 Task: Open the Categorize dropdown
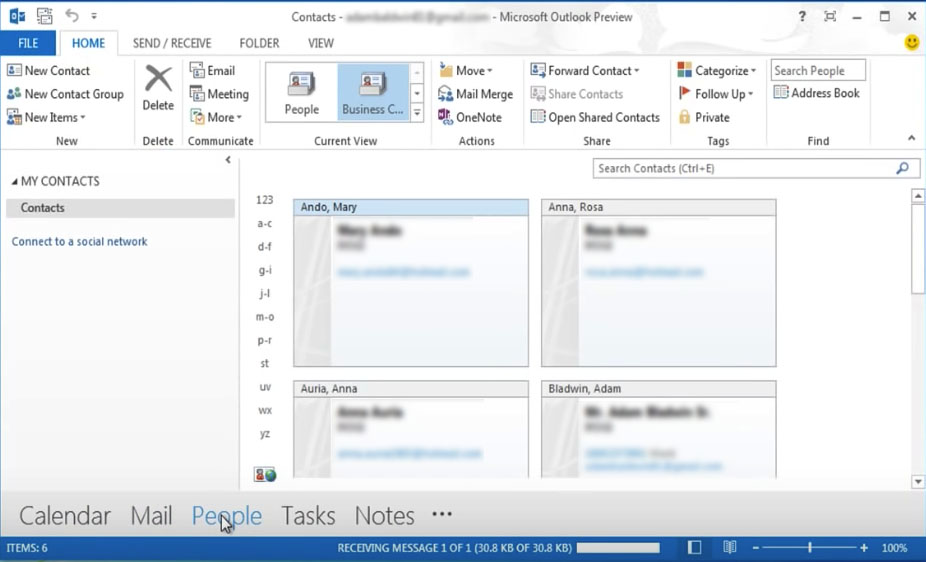[x=716, y=70]
